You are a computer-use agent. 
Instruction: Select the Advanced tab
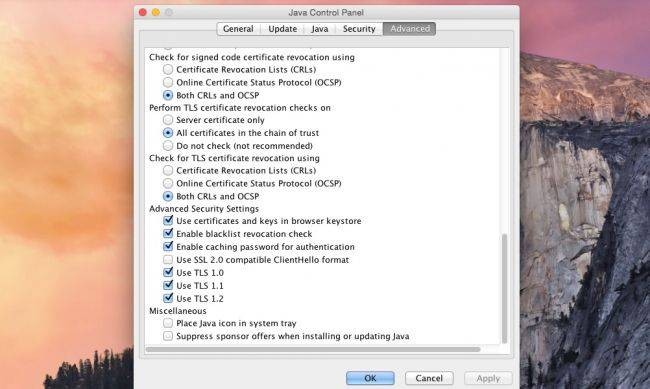click(410, 29)
